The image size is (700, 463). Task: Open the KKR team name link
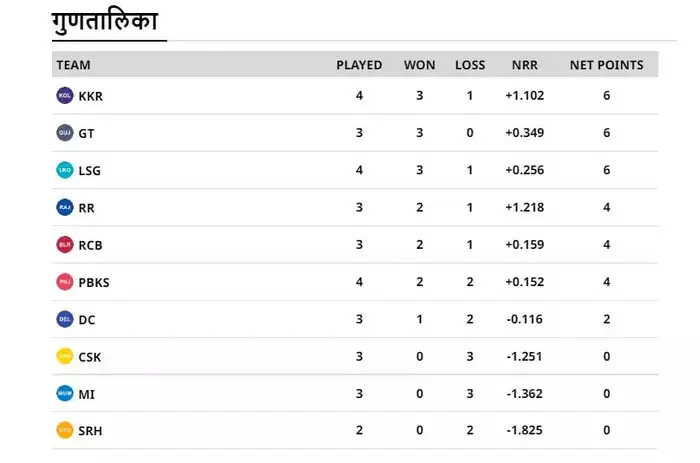(90, 96)
